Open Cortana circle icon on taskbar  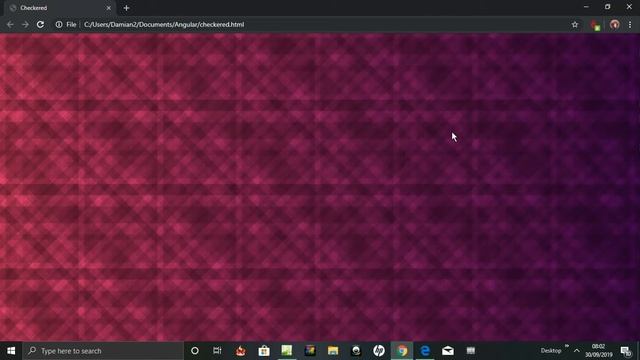(195, 351)
